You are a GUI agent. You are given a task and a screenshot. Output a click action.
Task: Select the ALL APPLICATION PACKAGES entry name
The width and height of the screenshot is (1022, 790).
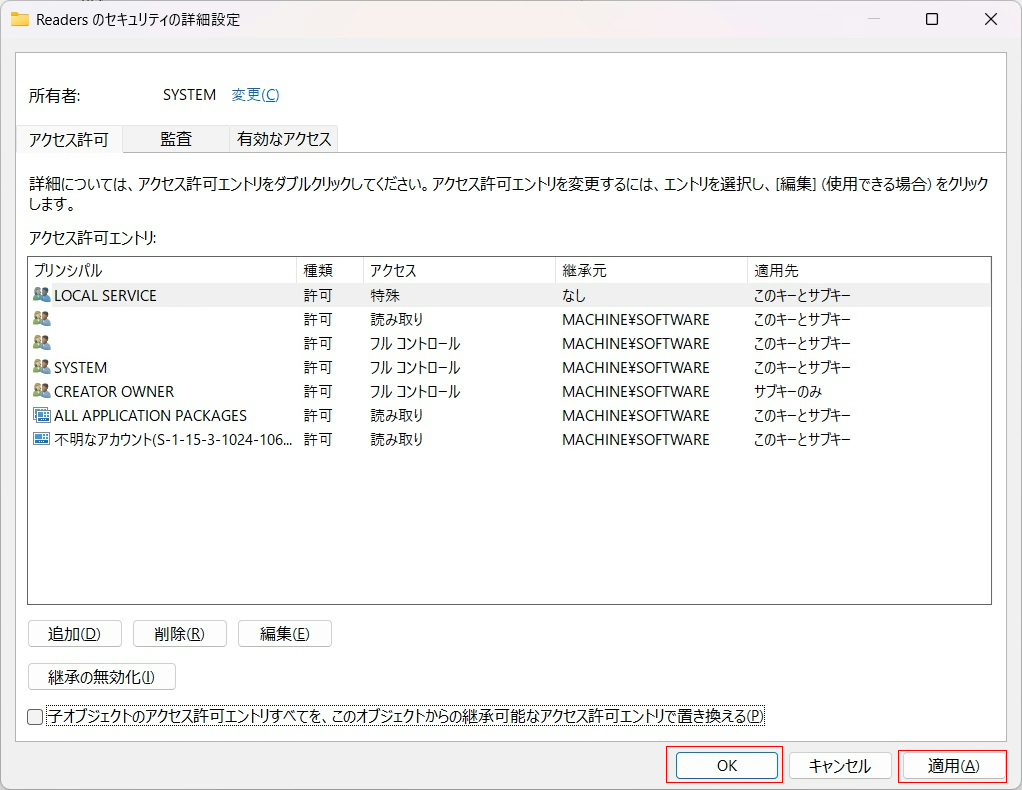(151, 416)
